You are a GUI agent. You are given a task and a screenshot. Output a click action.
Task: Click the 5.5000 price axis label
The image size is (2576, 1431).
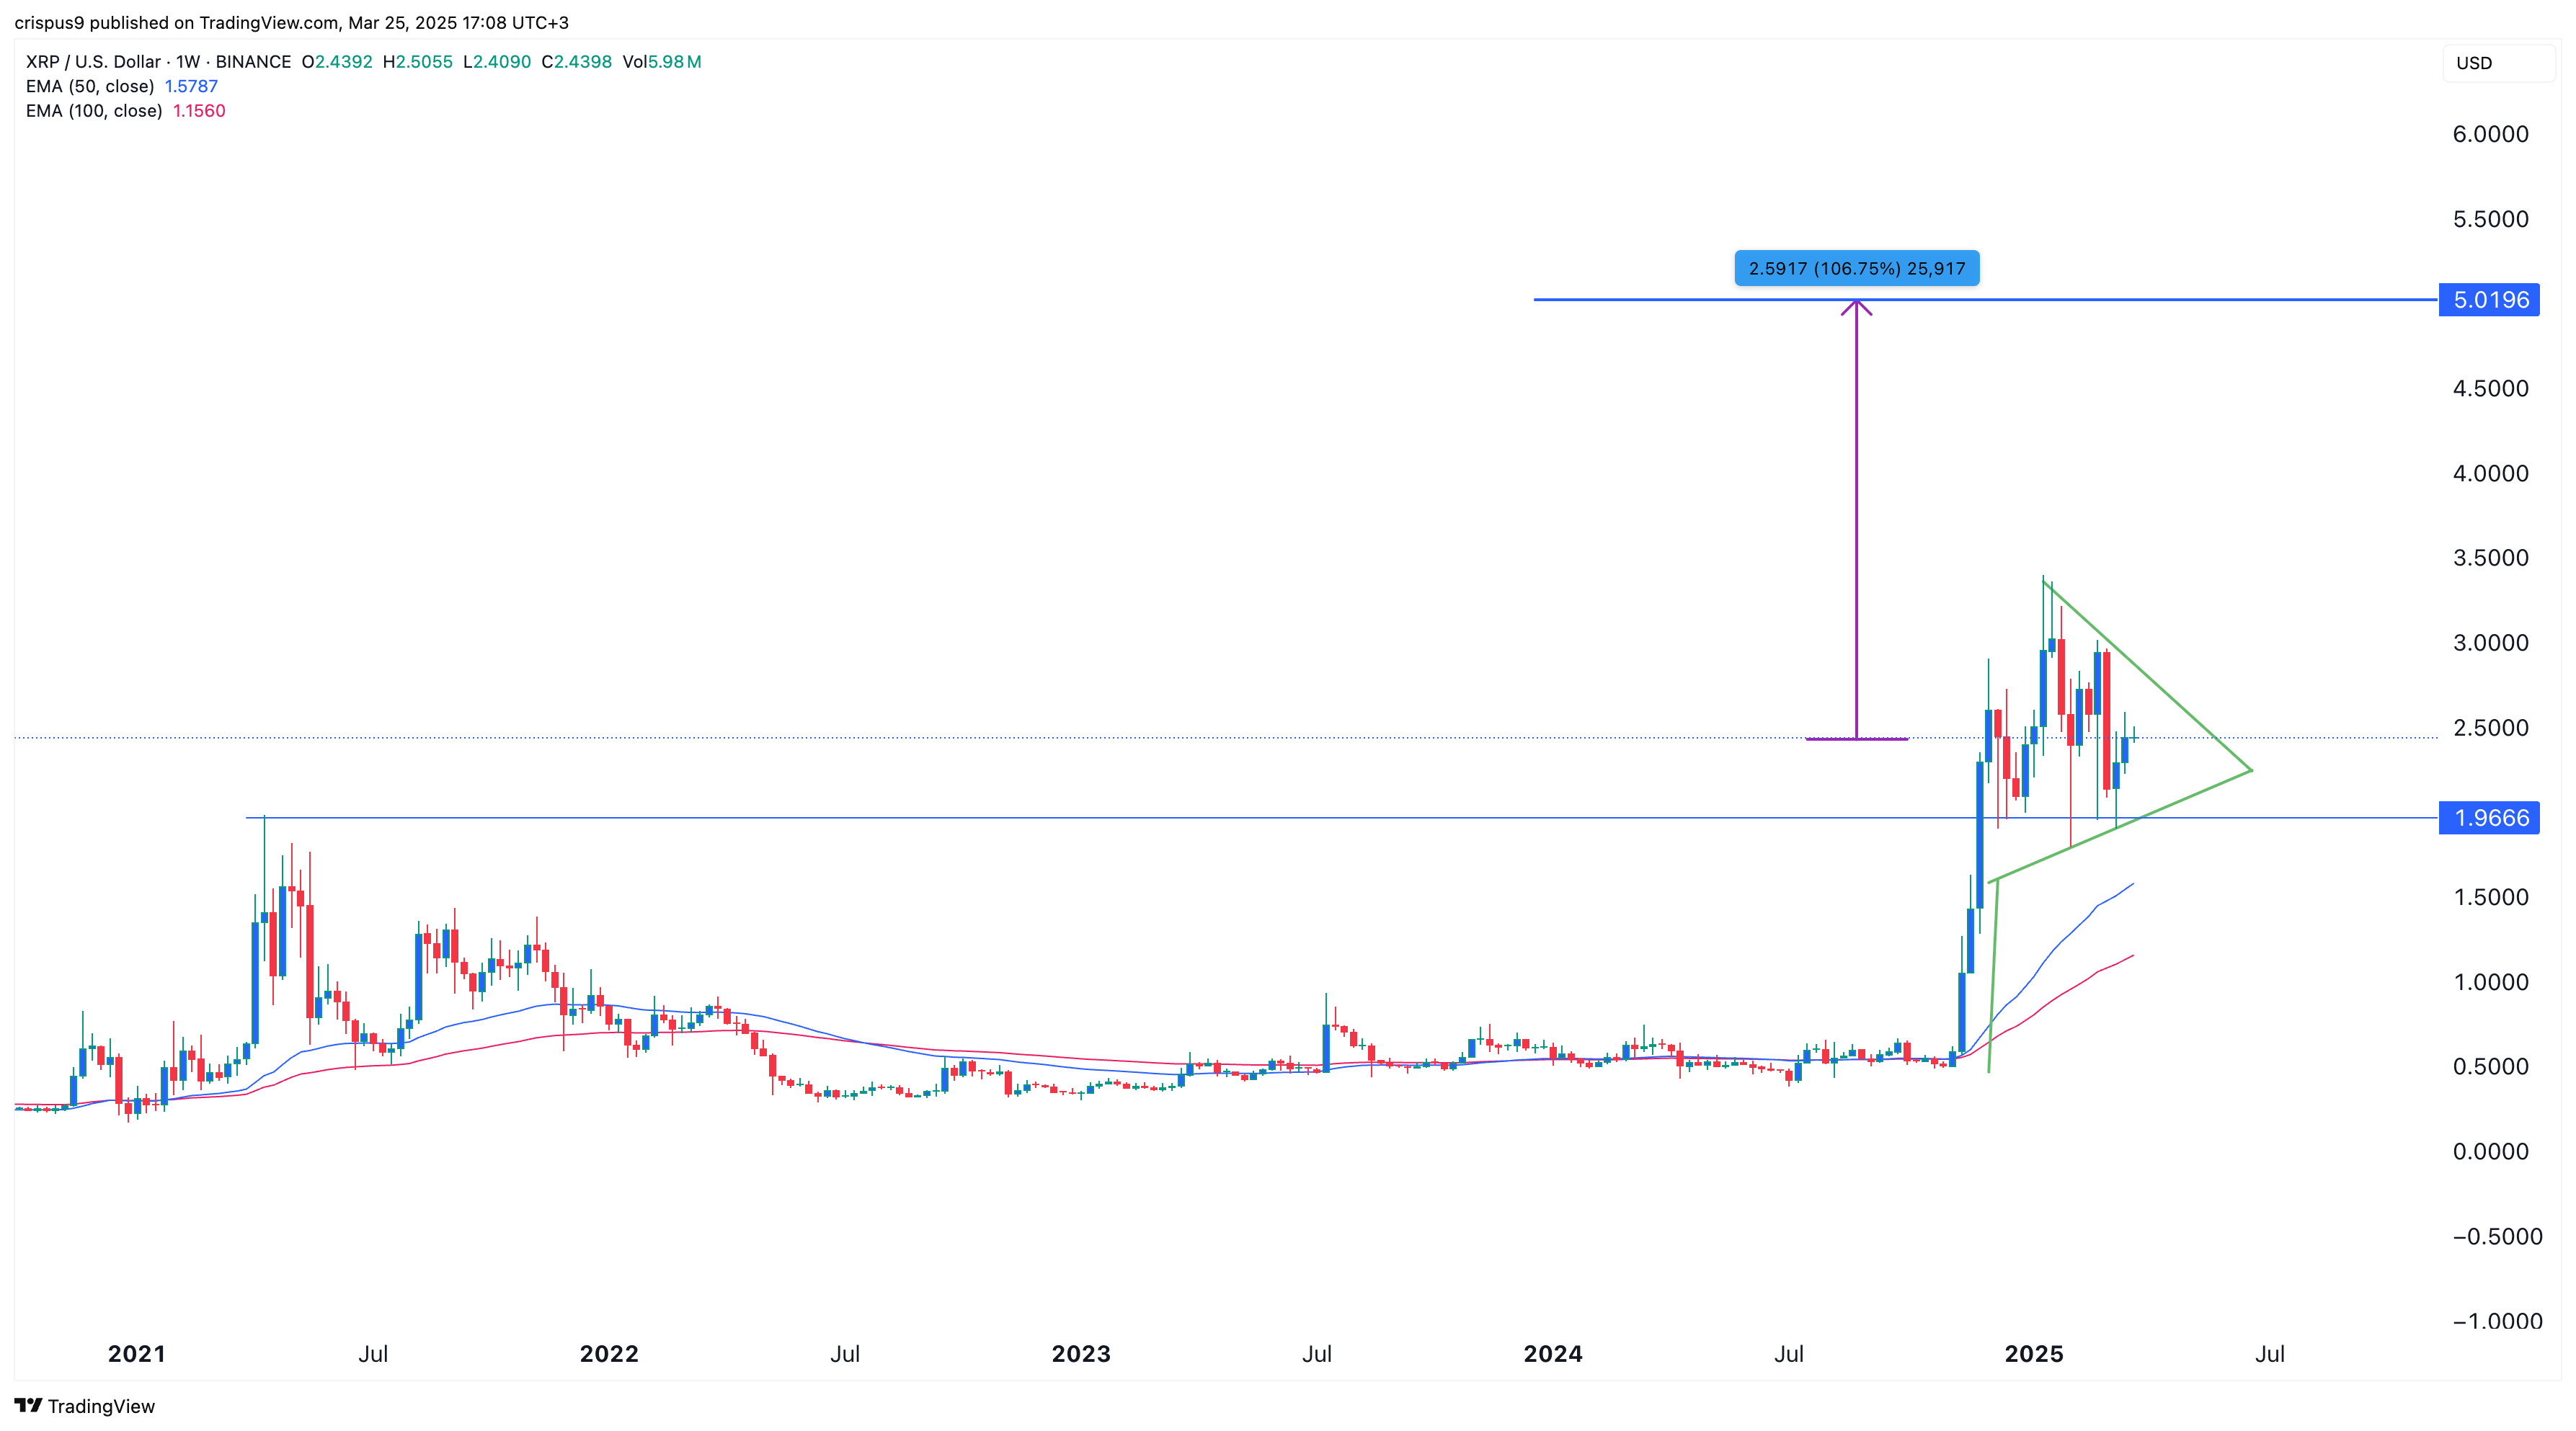tap(2490, 219)
